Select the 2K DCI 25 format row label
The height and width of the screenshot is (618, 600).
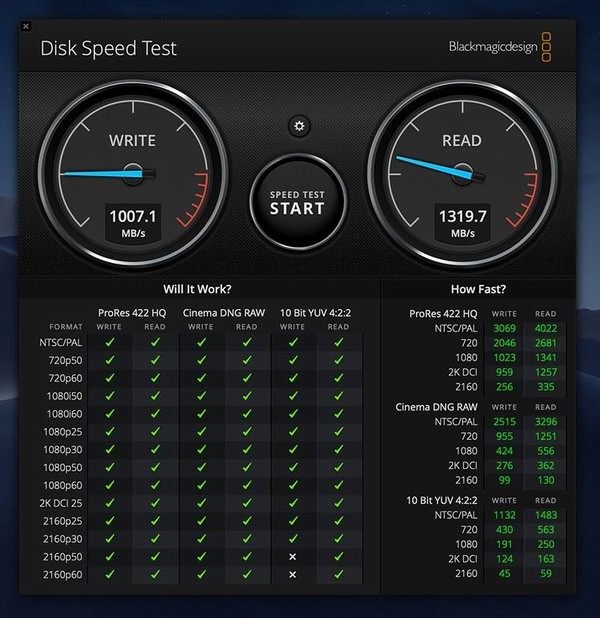pos(64,503)
